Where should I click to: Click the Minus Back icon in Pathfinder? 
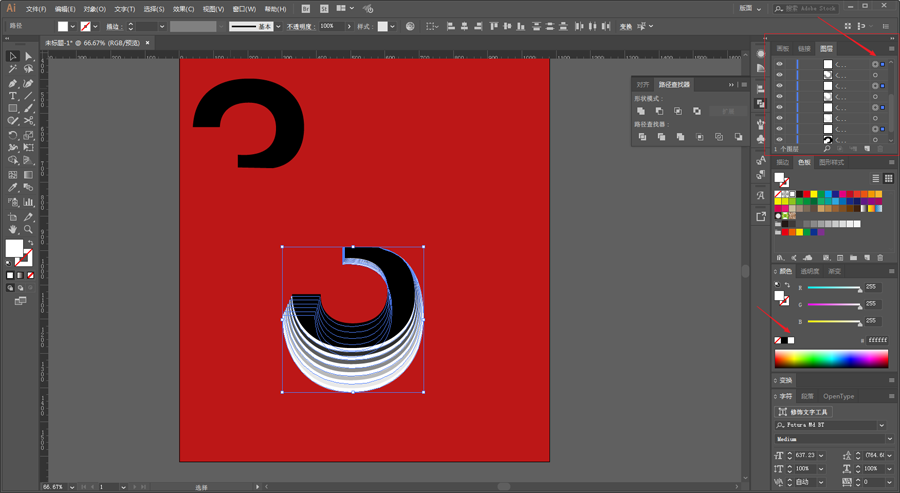(738, 137)
